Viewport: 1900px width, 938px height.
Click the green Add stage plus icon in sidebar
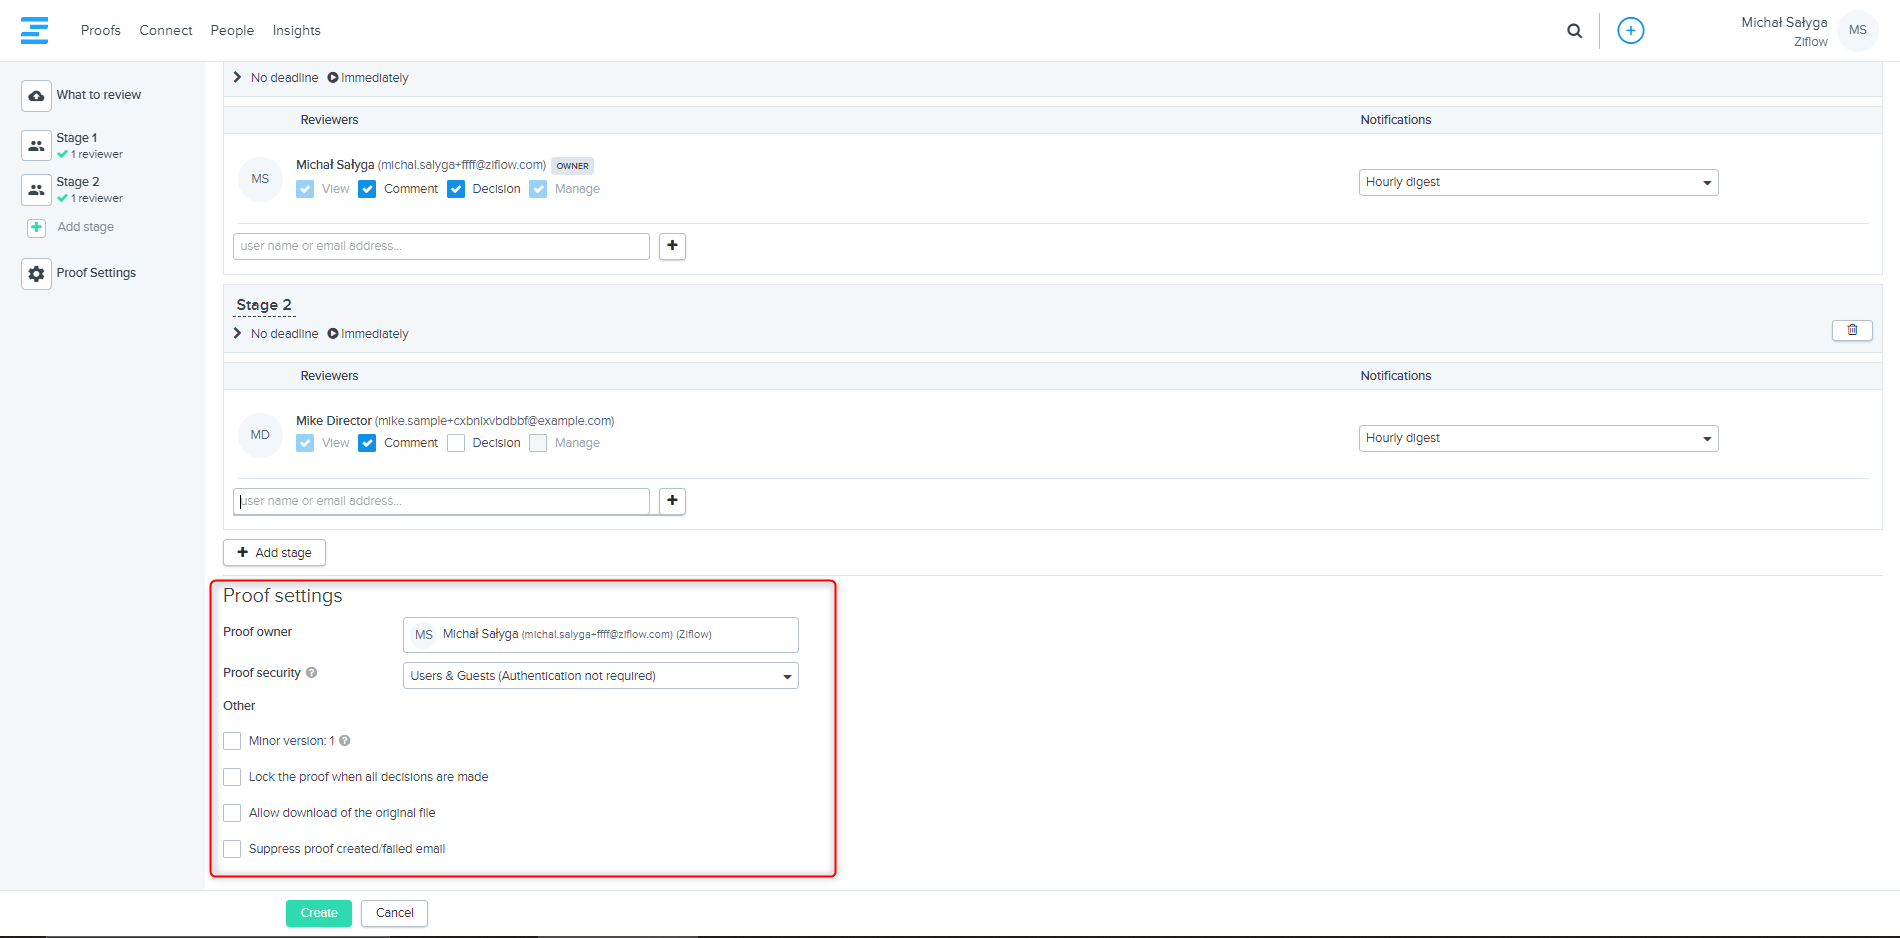[x=36, y=228]
